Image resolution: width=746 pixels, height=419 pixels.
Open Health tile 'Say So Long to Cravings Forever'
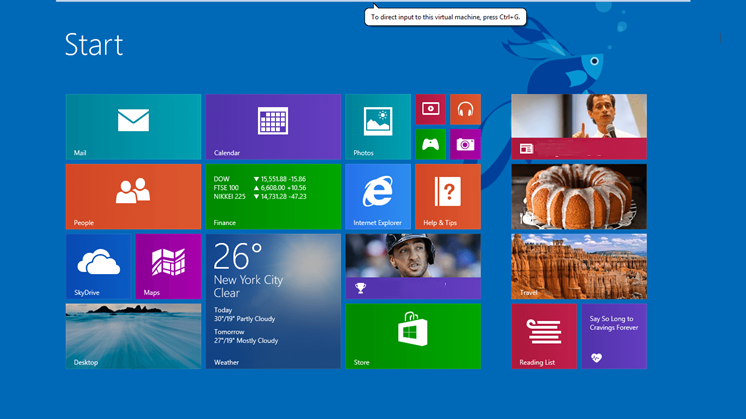click(x=614, y=336)
